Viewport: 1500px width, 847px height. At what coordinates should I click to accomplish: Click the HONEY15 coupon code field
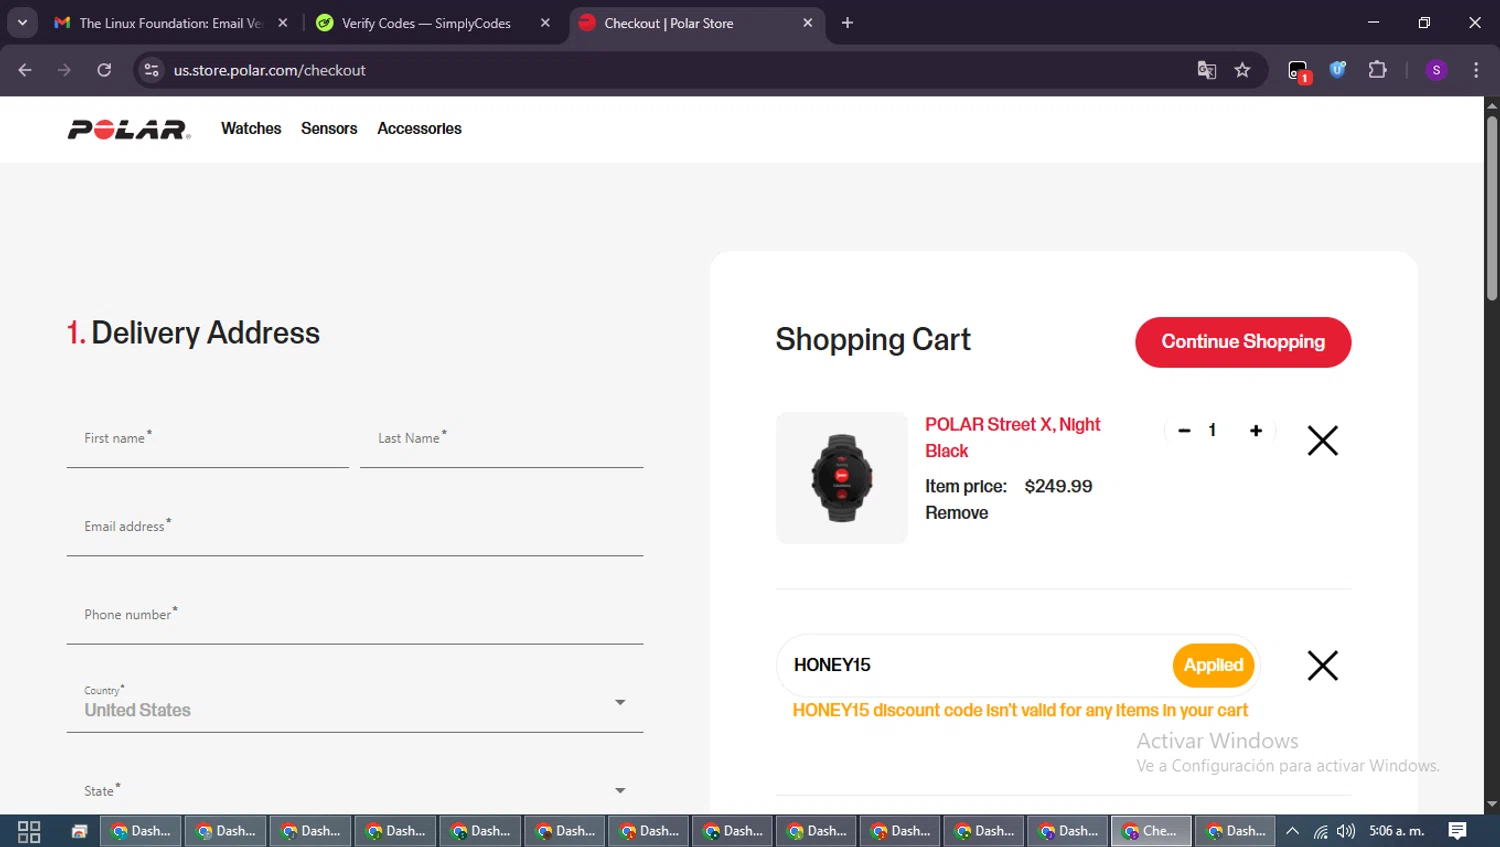tap(975, 665)
